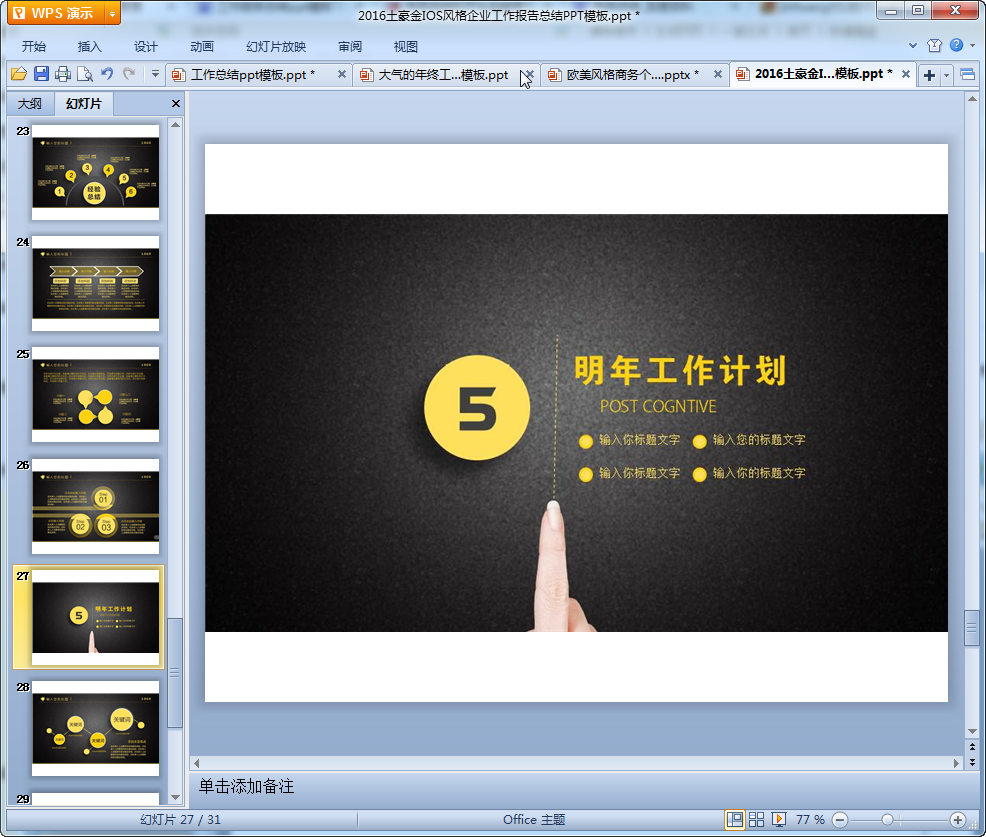Expand the Help icon dropdown arrow

click(x=972, y=46)
